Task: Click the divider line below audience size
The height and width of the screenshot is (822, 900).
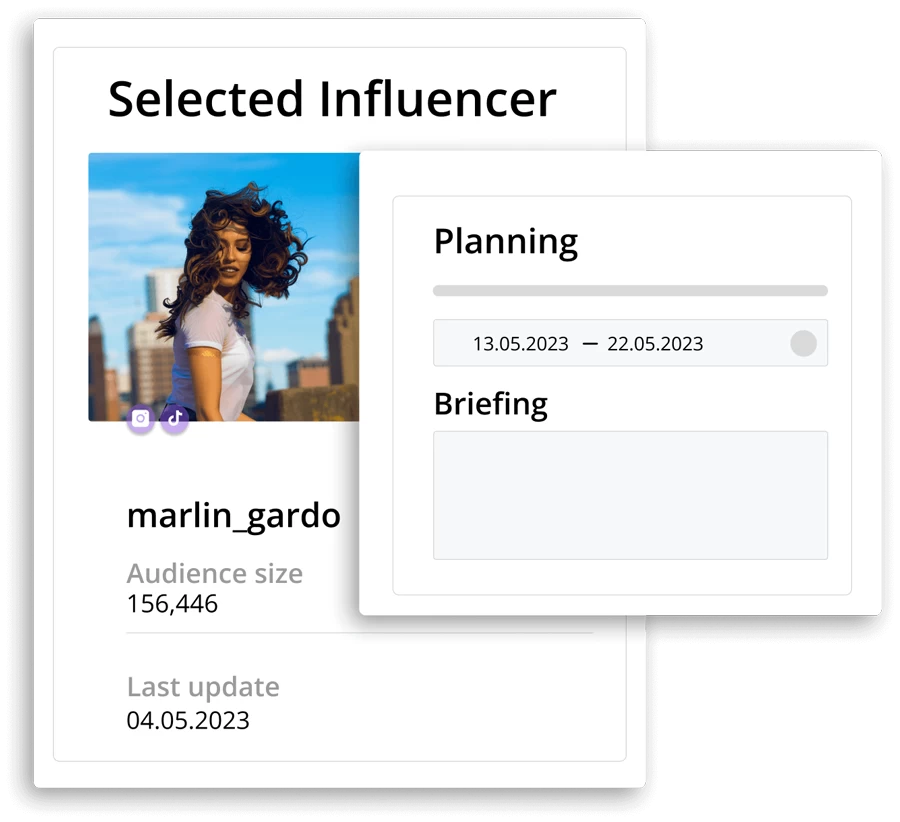Action: 359,633
